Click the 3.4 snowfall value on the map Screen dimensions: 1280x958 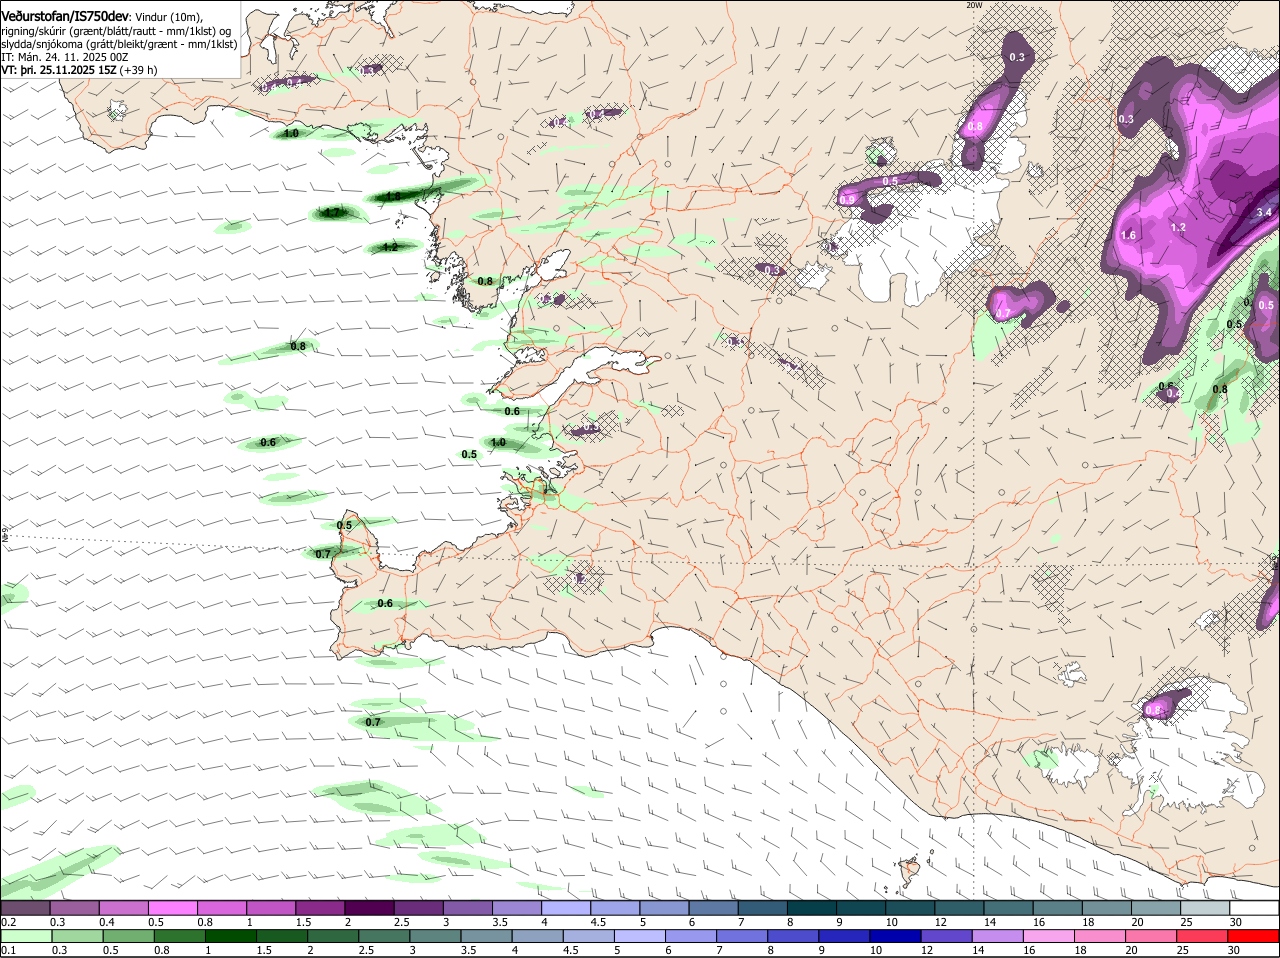tap(1264, 212)
